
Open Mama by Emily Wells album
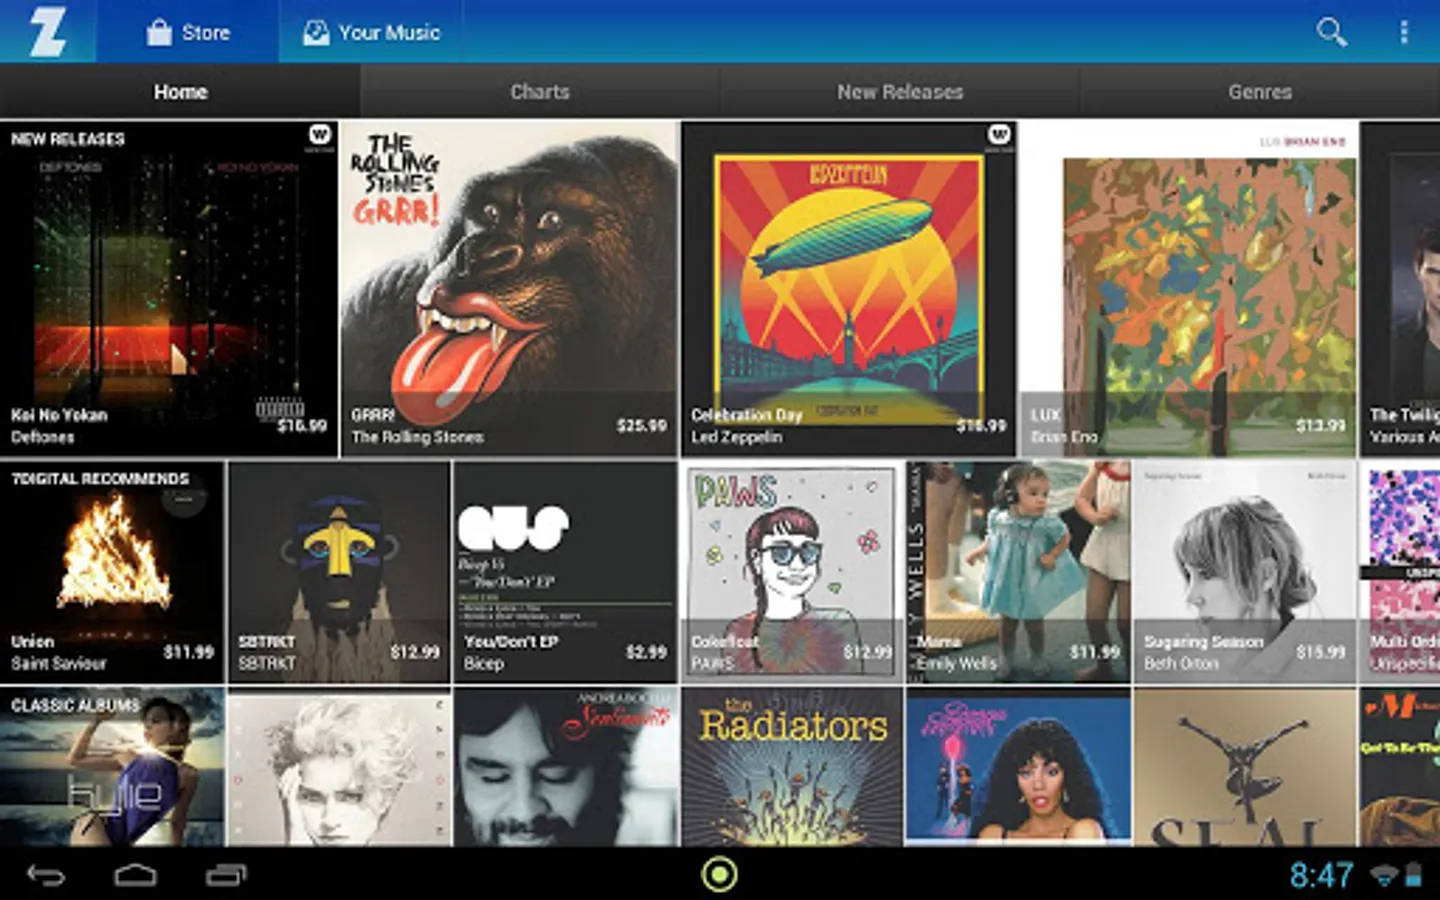tap(1018, 572)
